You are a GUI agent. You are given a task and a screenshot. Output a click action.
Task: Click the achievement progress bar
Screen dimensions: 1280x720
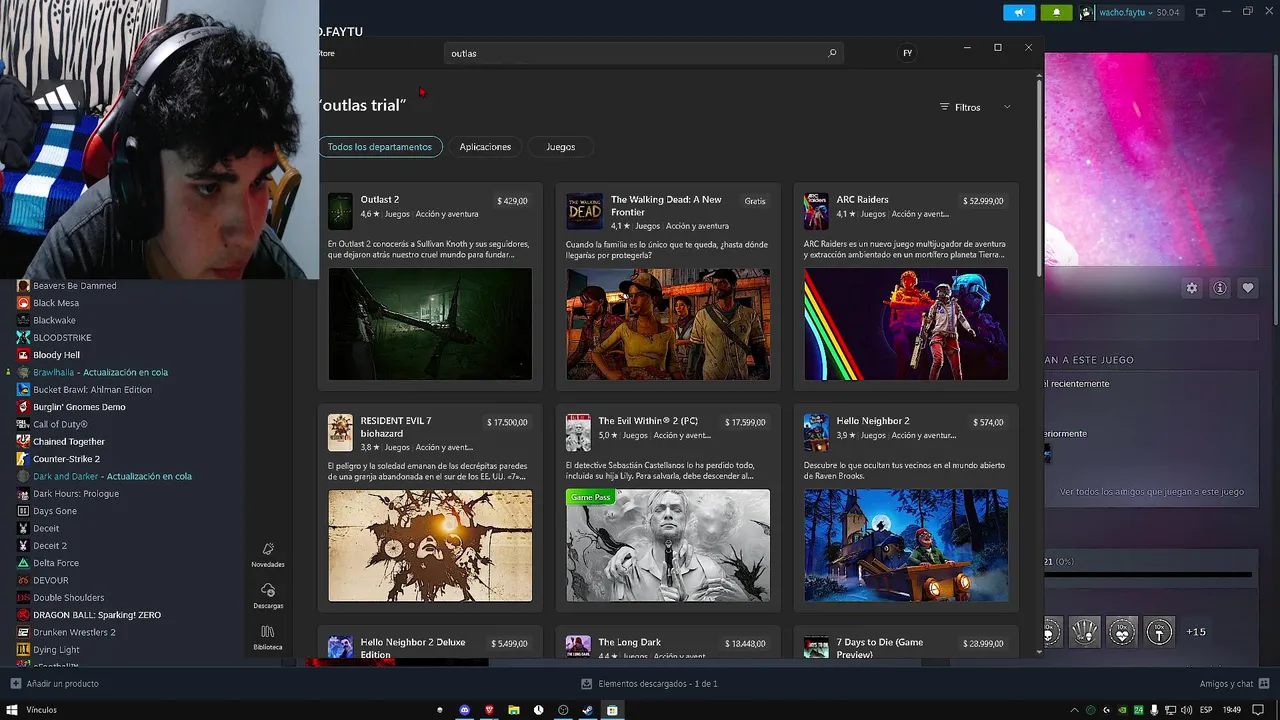1148,575
